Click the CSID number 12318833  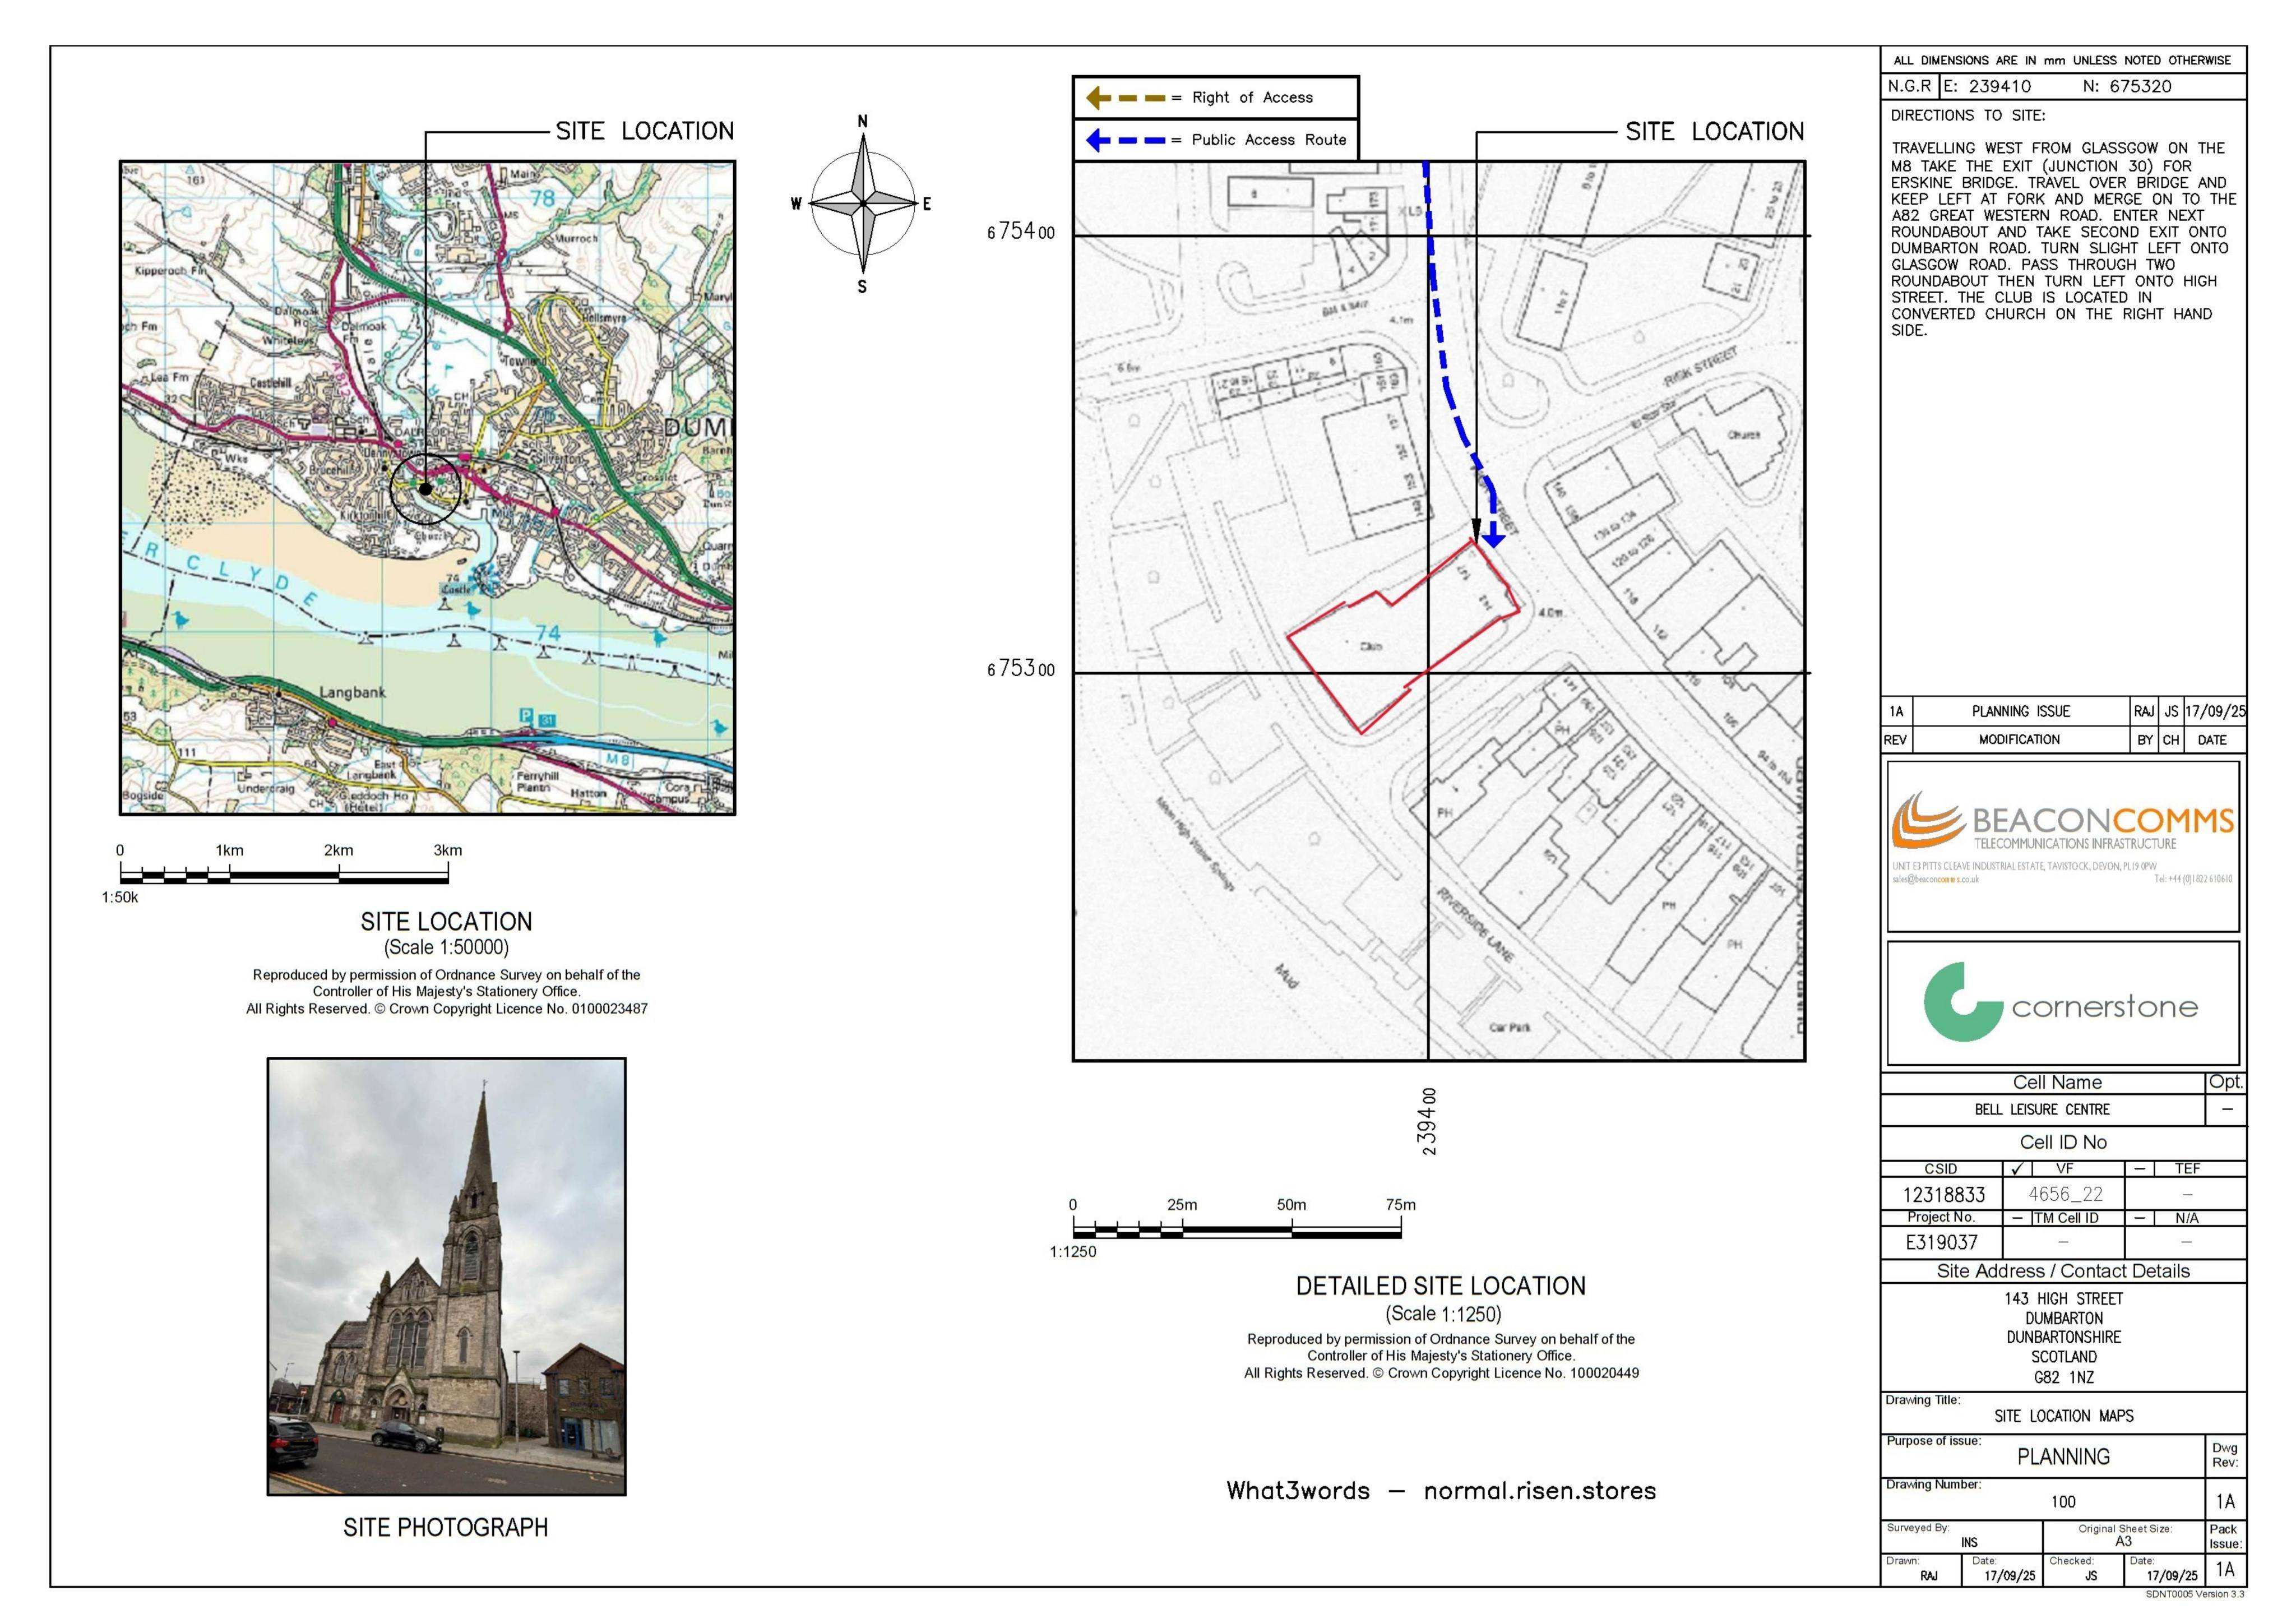(x=1944, y=1195)
